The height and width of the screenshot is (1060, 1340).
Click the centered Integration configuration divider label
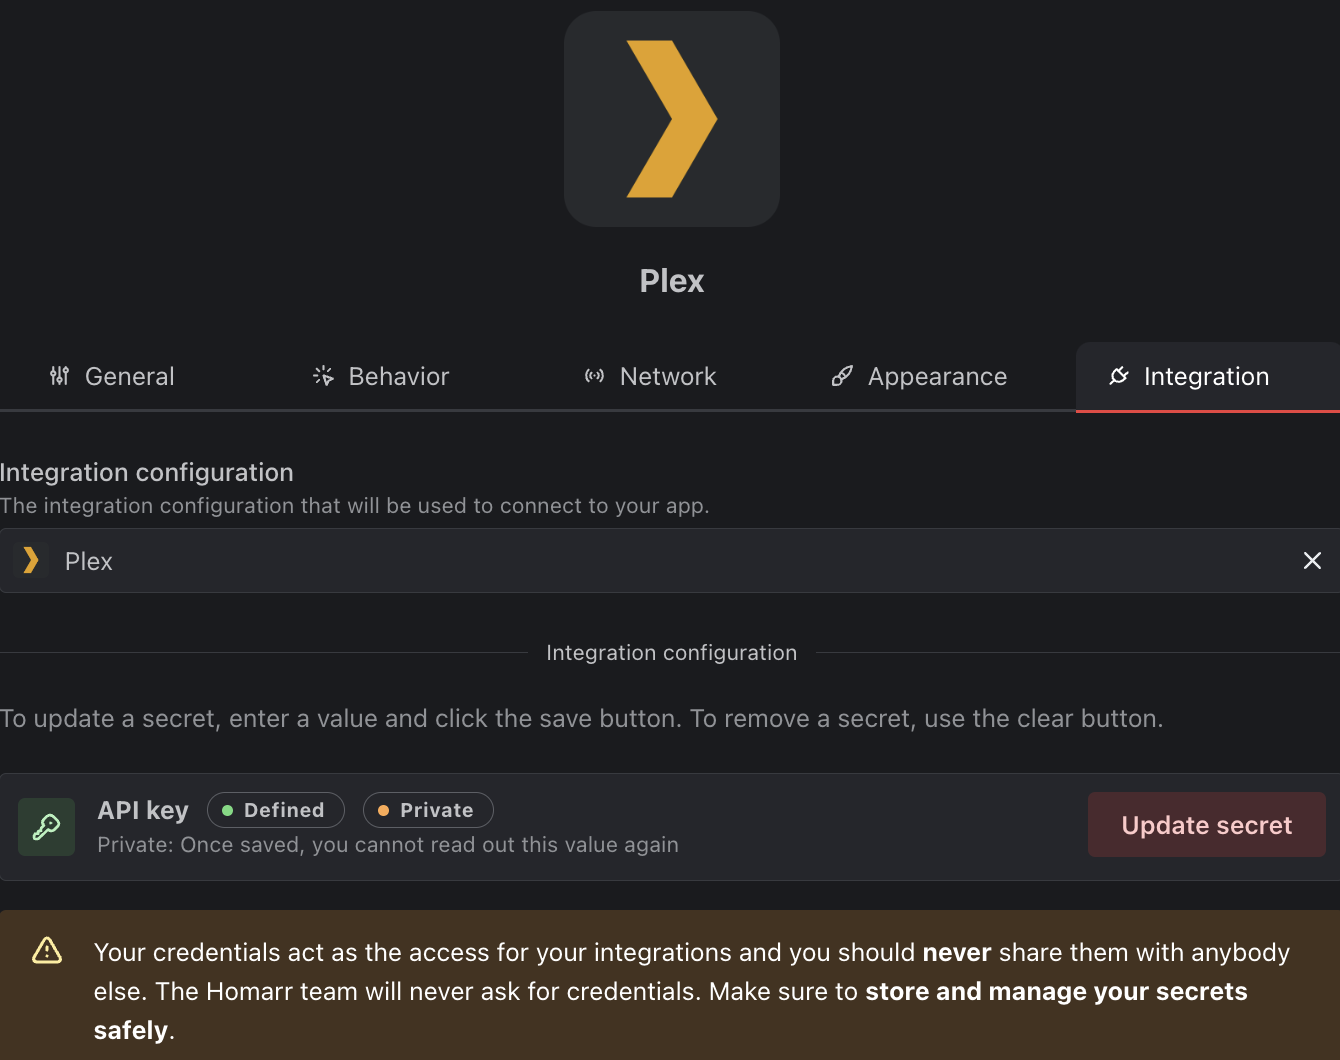pyautogui.click(x=672, y=653)
